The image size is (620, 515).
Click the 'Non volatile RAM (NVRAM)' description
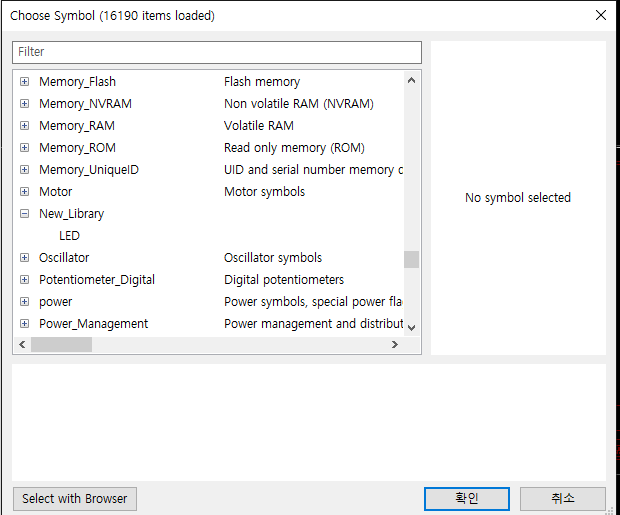[299, 104]
